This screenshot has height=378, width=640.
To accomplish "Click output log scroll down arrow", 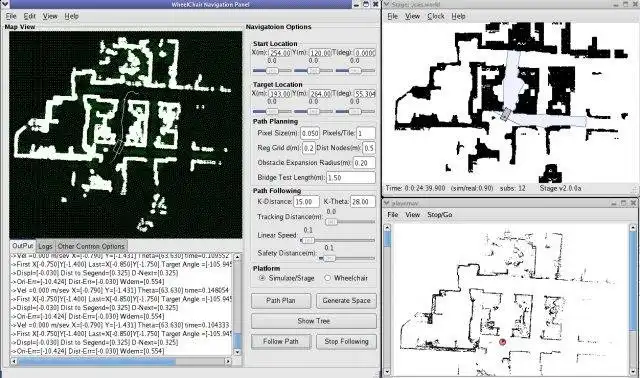I will coord(237,352).
